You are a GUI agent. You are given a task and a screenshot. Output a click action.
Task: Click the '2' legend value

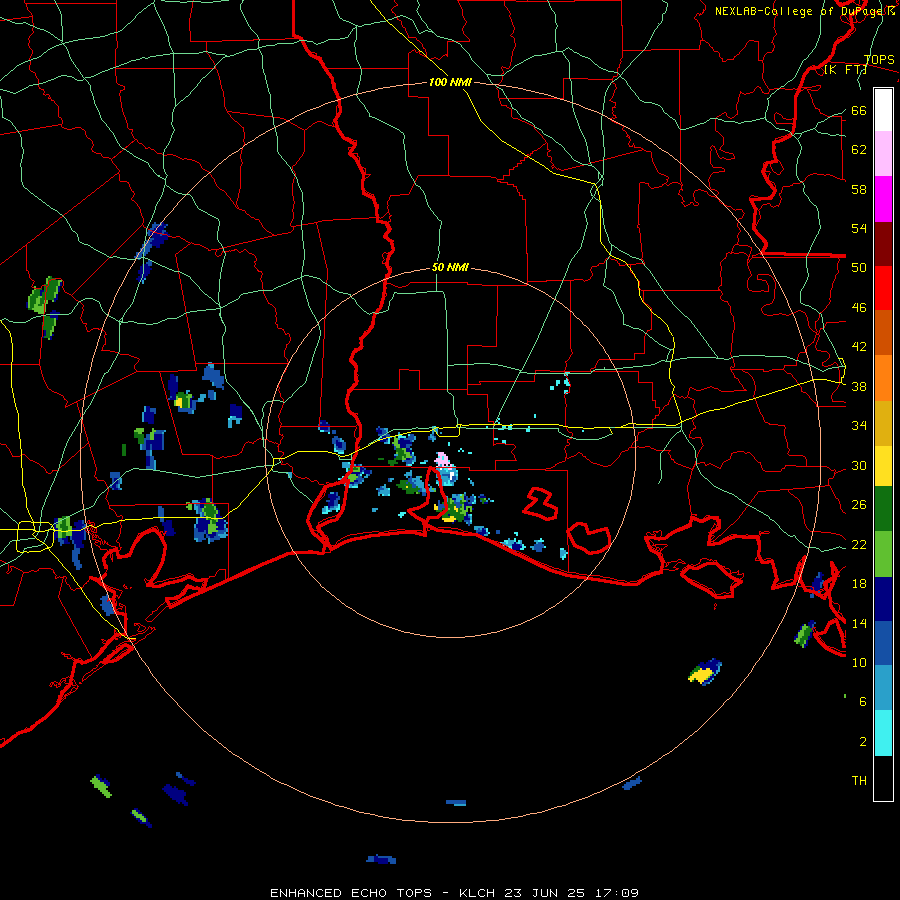point(863,742)
